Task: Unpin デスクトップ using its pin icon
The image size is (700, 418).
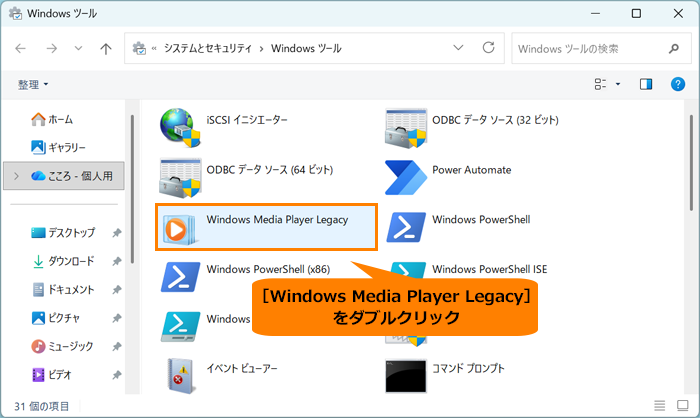Action: 117,233
